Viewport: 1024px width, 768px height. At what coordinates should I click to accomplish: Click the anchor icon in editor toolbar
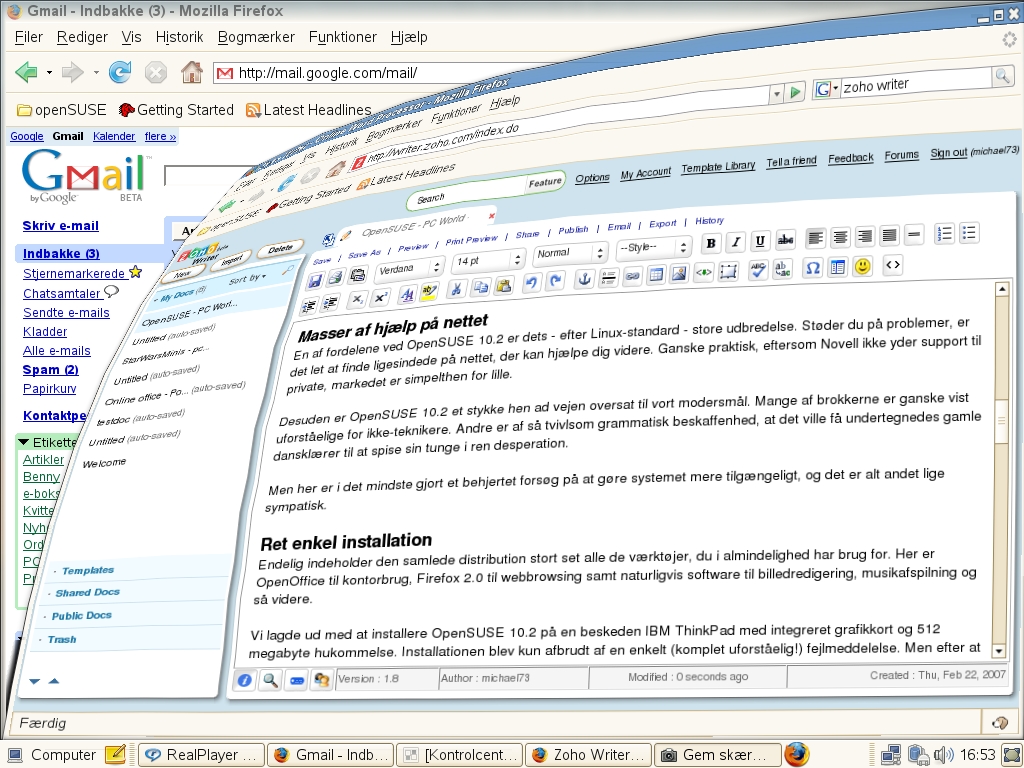(586, 278)
